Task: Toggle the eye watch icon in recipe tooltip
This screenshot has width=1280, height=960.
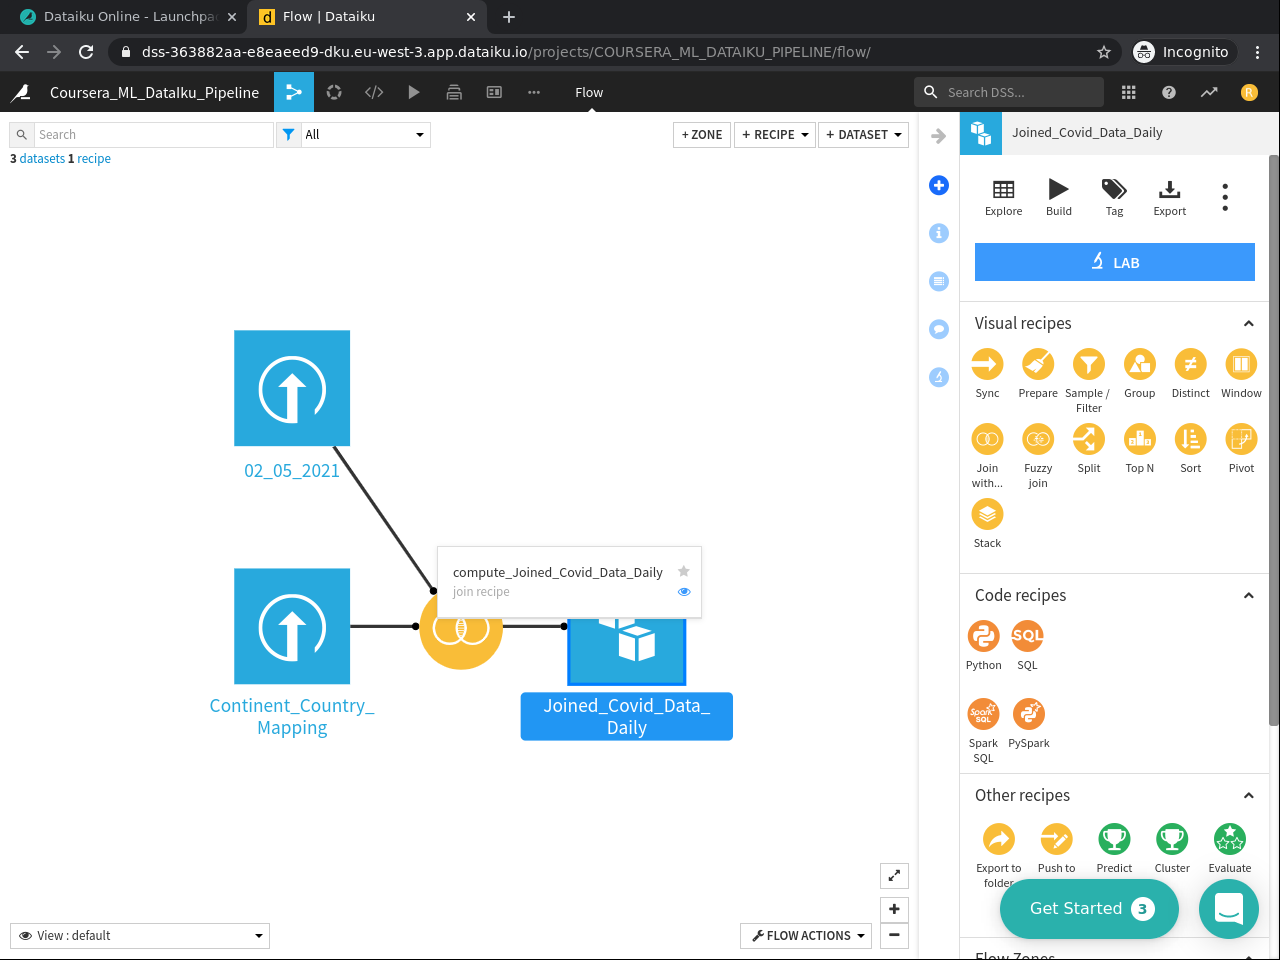Action: 684,592
